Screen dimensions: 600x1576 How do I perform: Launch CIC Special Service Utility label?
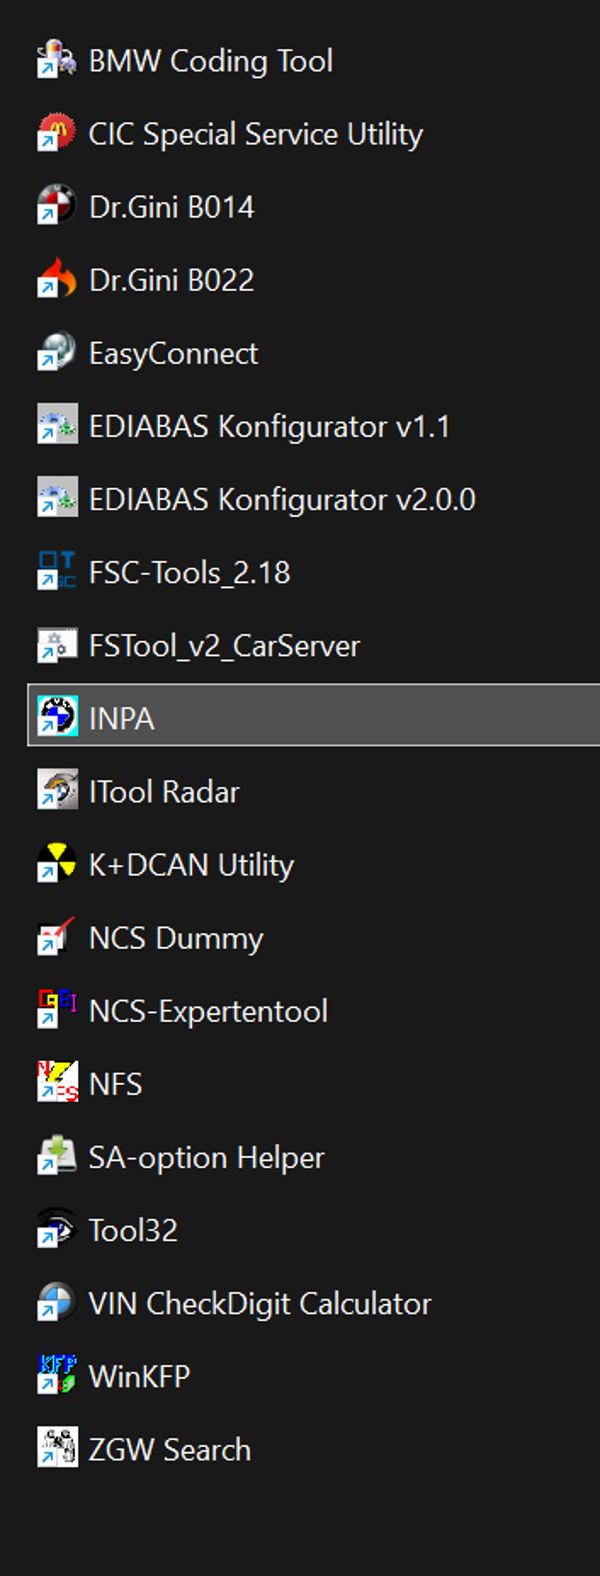(256, 134)
